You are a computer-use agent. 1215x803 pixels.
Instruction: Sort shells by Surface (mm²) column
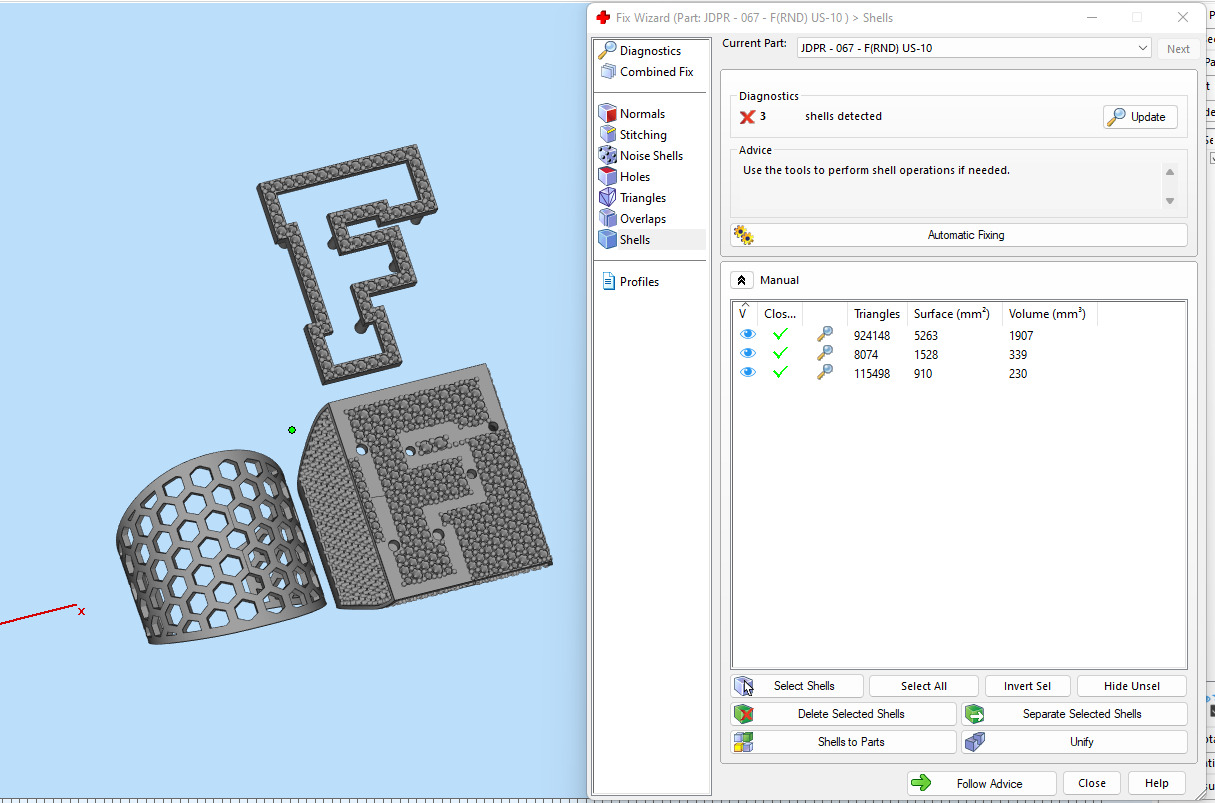[955, 314]
